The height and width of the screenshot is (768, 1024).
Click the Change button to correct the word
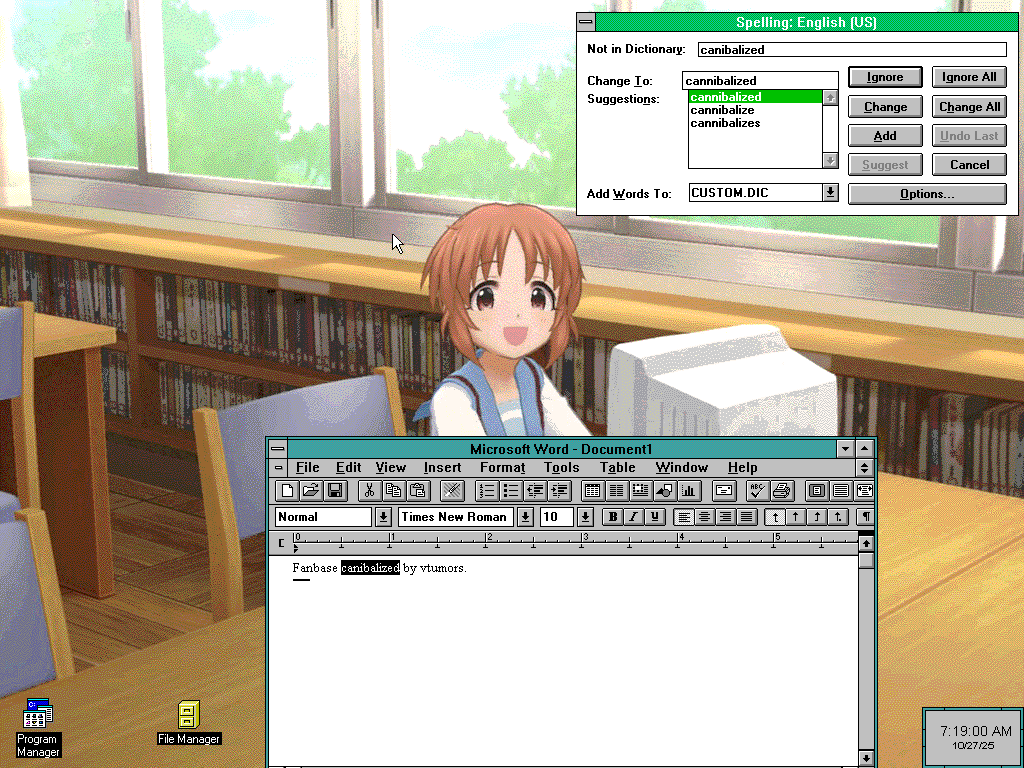click(x=885, y=106)
